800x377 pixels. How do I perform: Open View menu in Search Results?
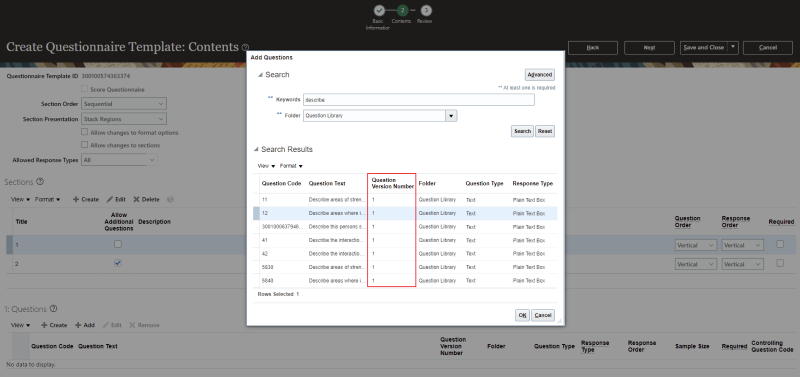(266, 166)
